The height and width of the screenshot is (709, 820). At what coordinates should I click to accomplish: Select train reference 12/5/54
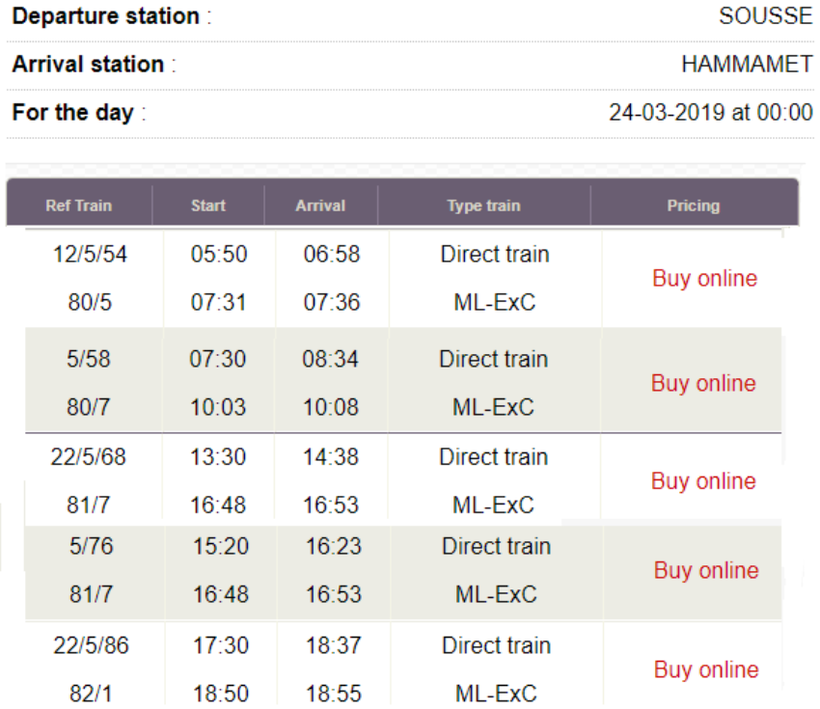coord(90,254)
